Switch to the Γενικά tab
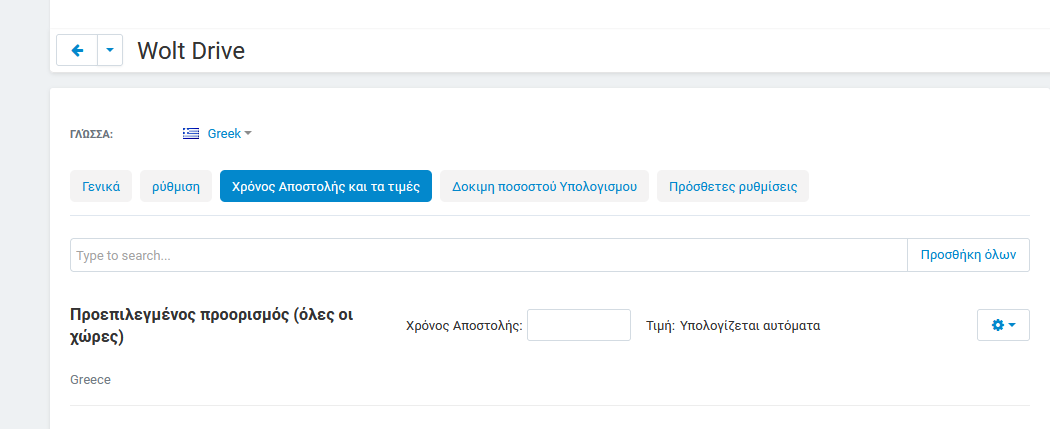 point(101,186)
